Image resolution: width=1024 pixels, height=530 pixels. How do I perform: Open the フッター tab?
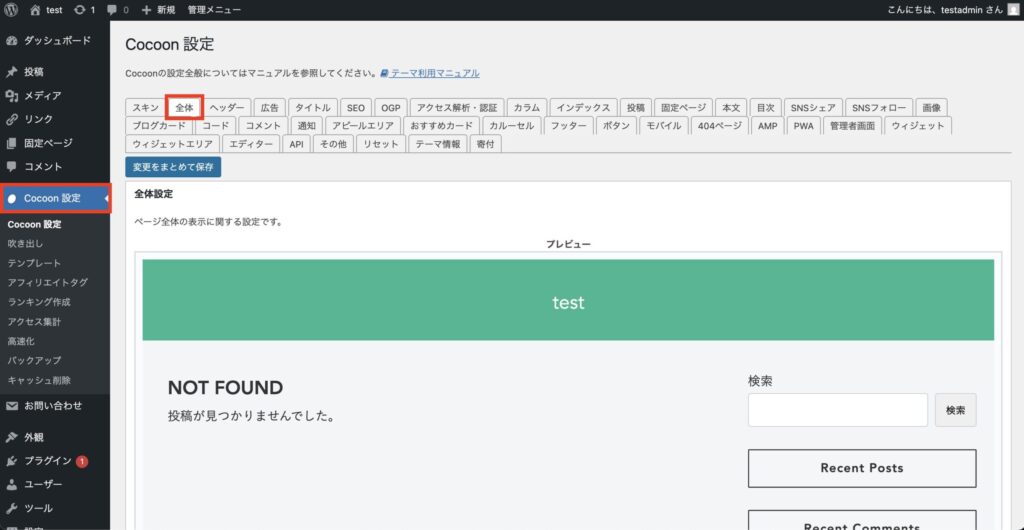[568, 126]
